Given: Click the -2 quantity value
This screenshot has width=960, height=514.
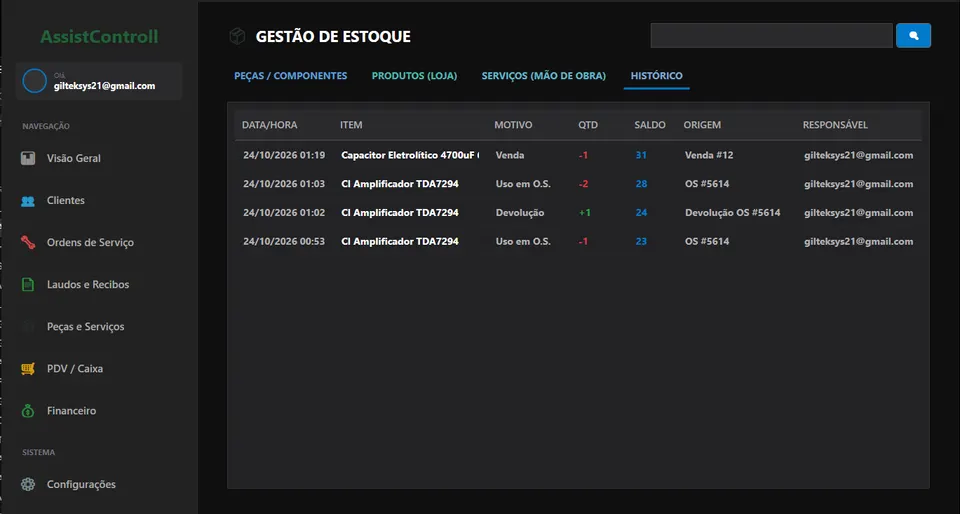Looking at the screenshot, I should tap(583, 184).
